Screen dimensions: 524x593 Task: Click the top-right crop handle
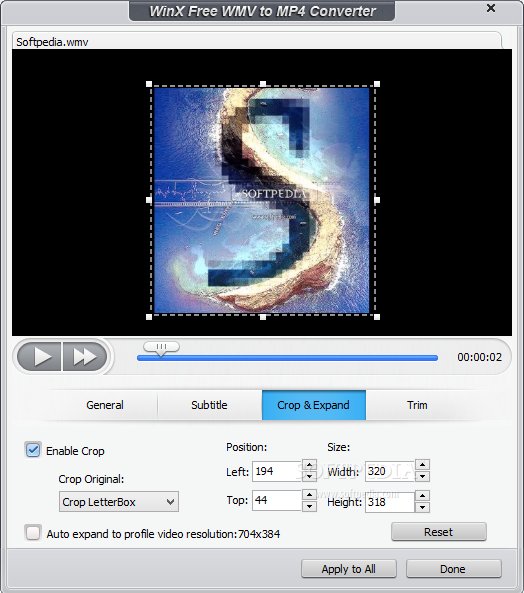[377, 84]
